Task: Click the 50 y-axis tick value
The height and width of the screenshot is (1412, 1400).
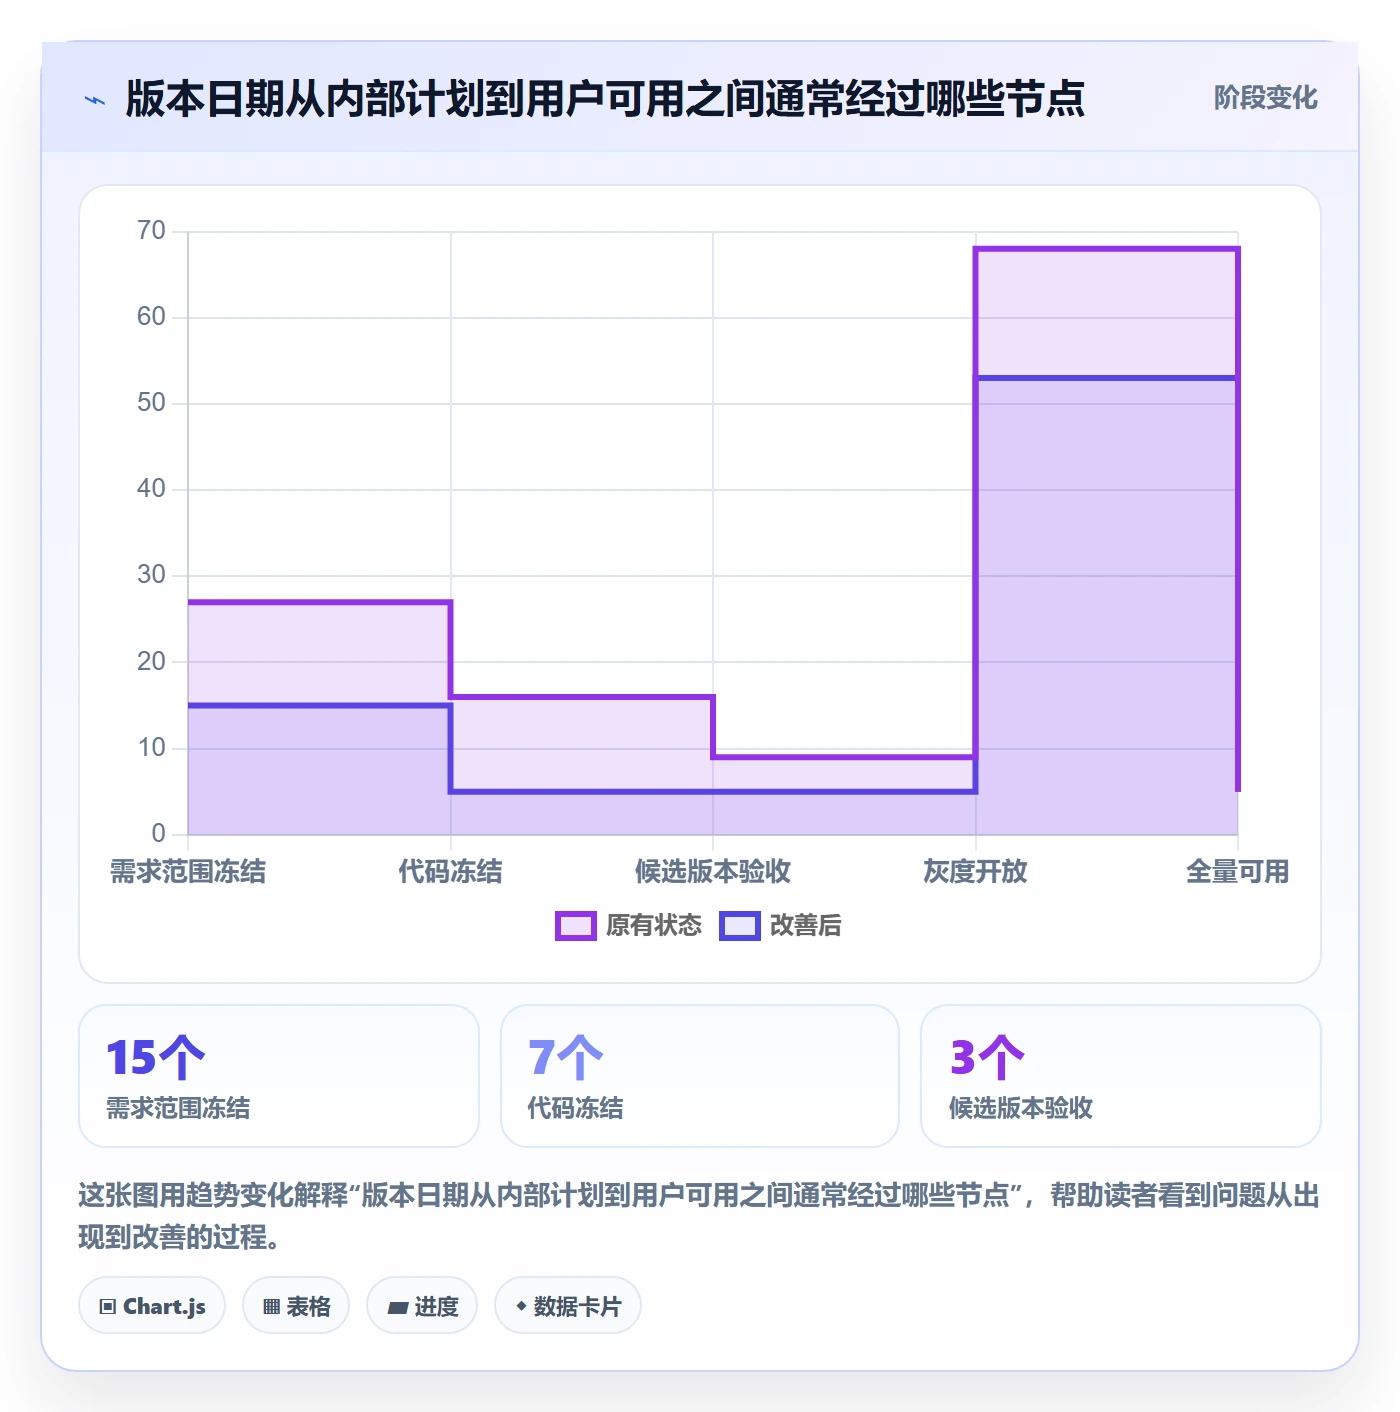Action: 151,403
